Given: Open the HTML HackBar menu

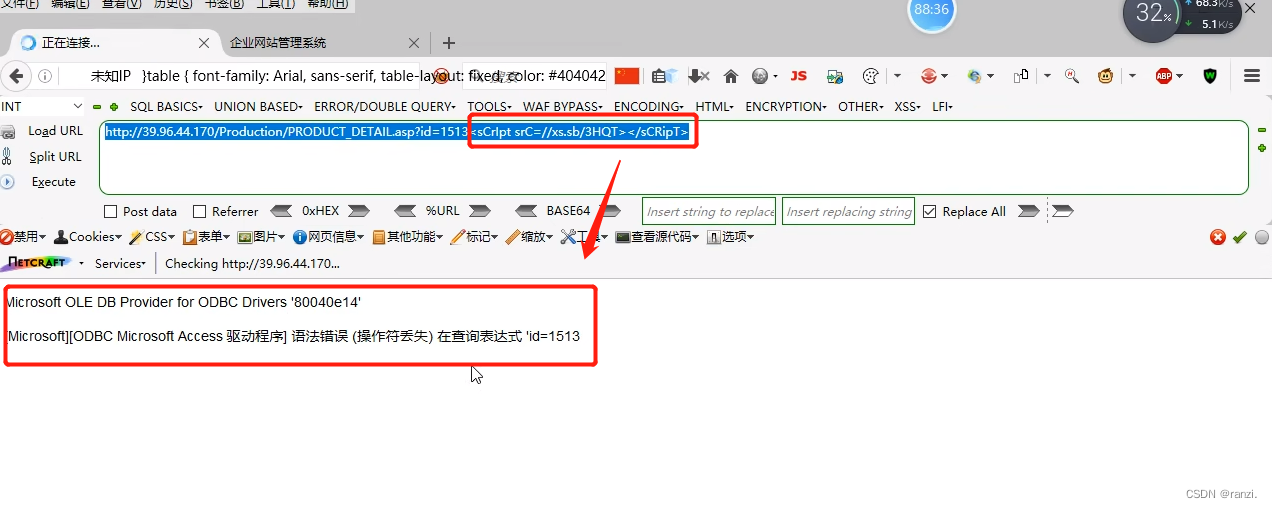Looking at the screenshot, I should pyautogui.click(x=714, y=106).
